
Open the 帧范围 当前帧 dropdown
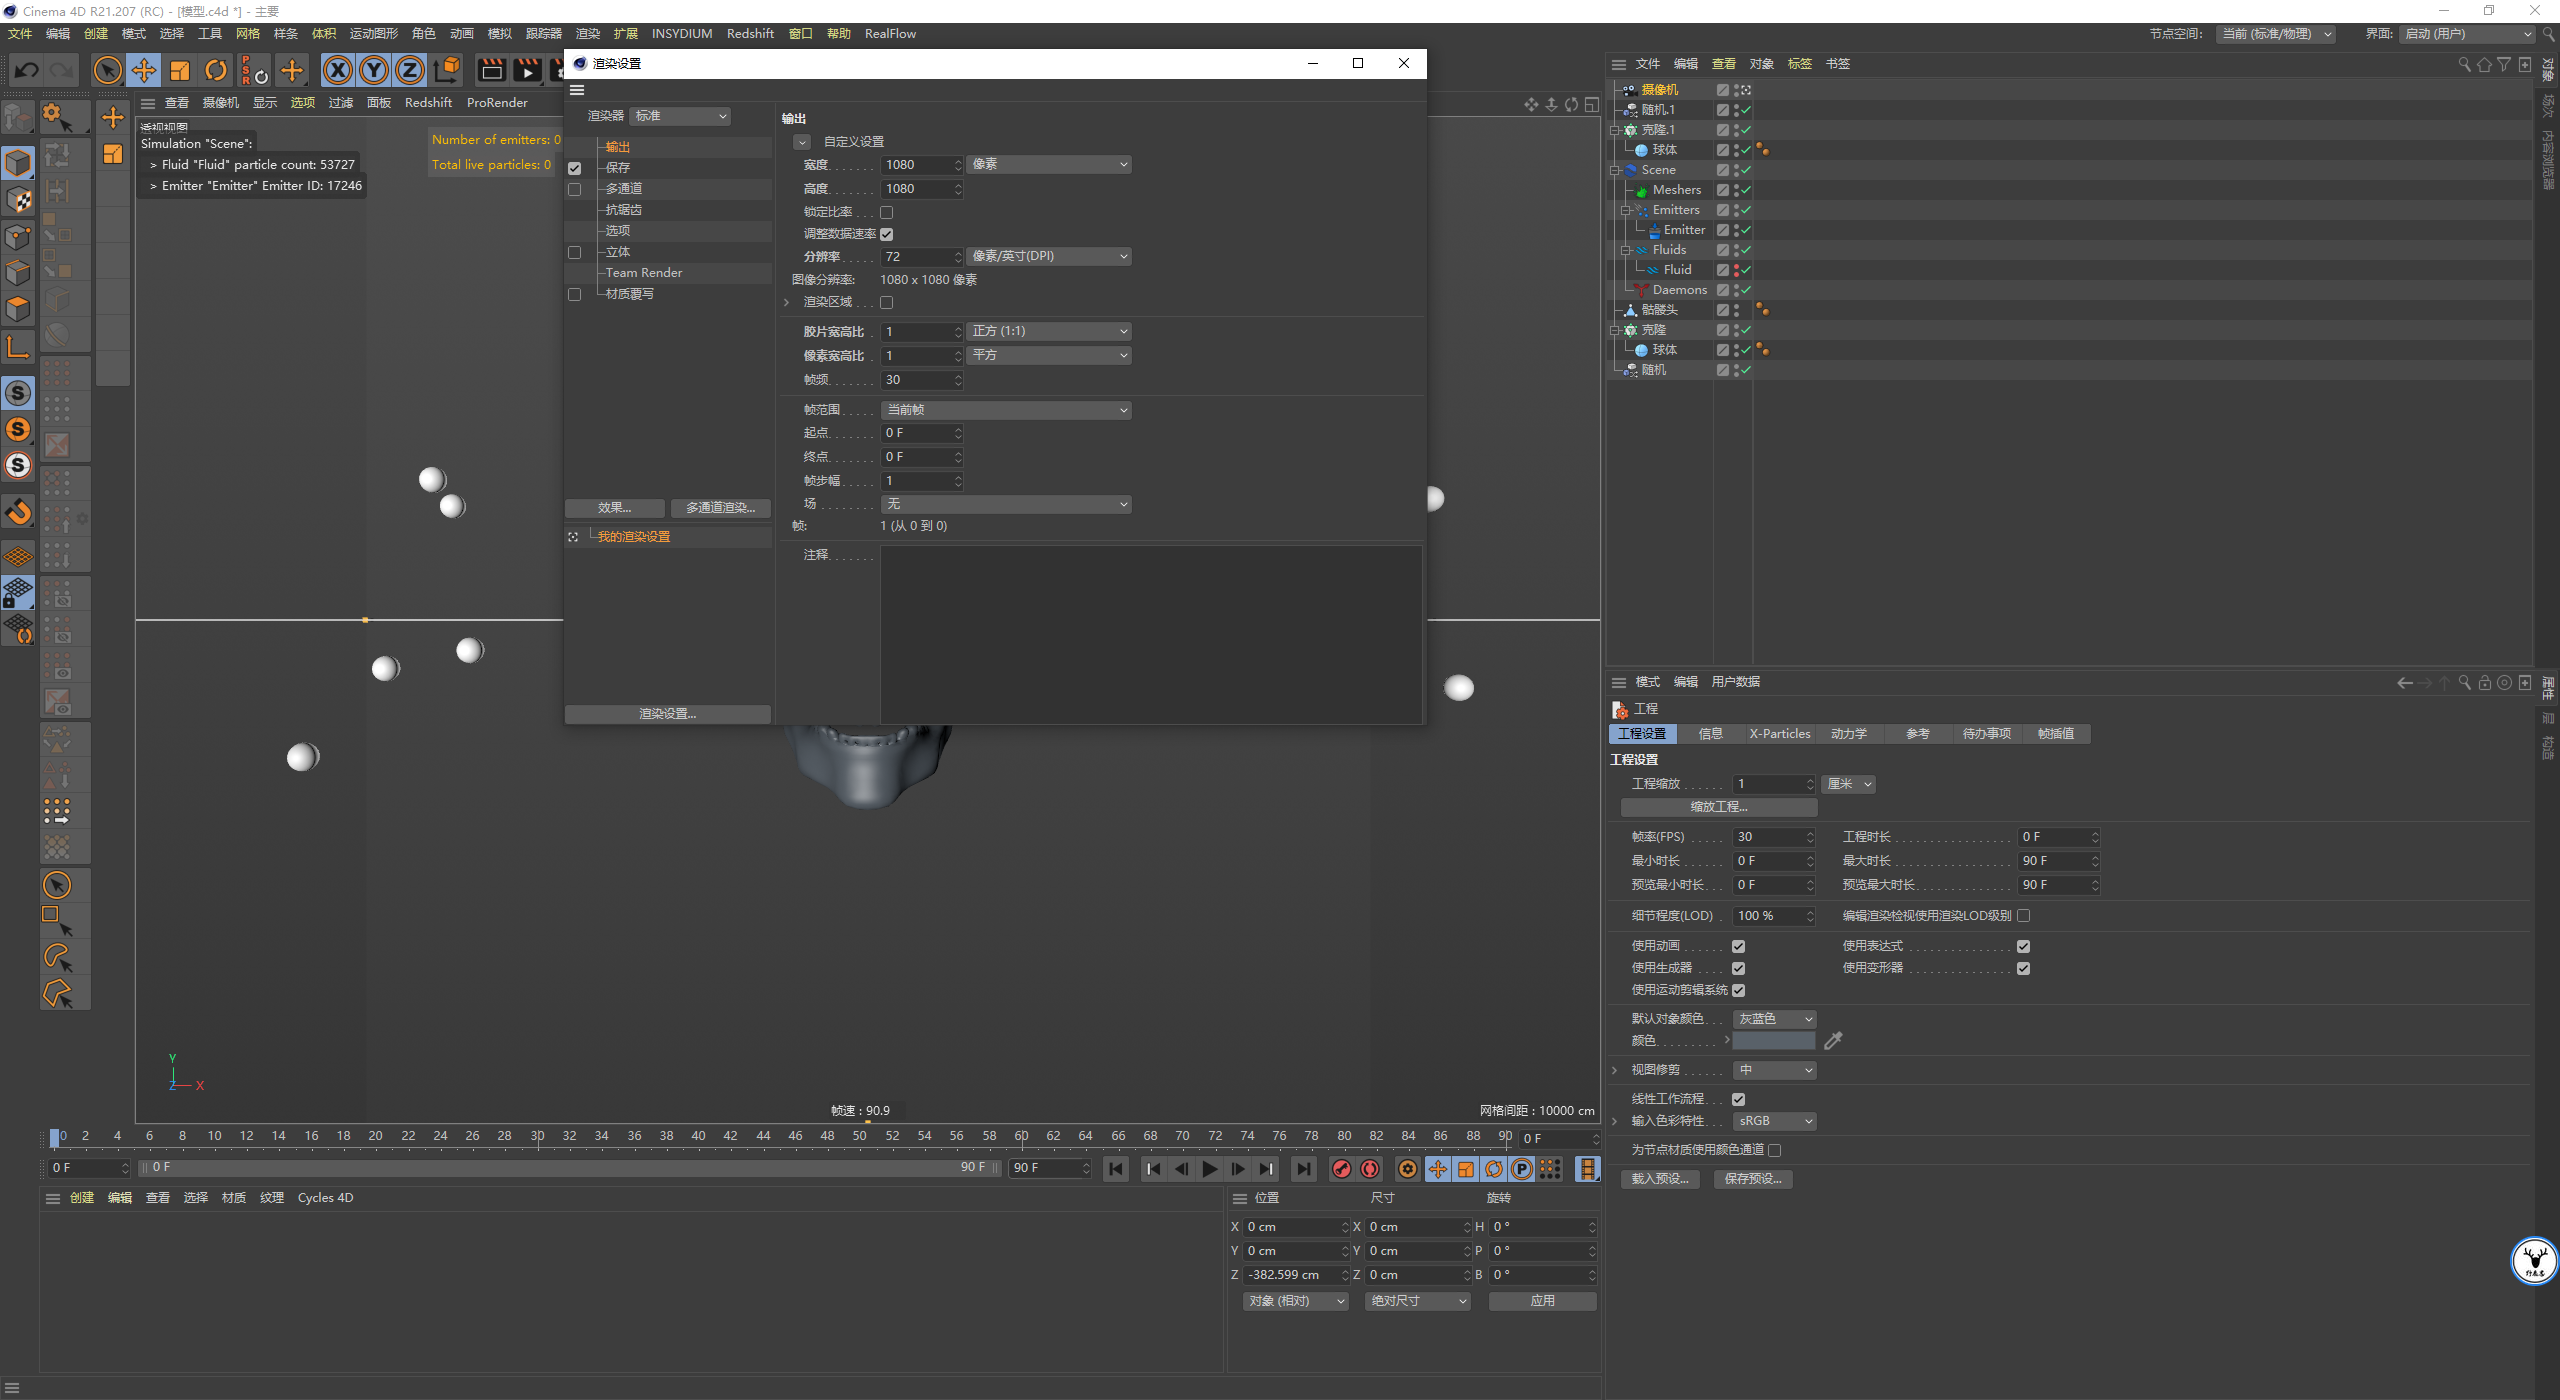tap(1006, 411)
